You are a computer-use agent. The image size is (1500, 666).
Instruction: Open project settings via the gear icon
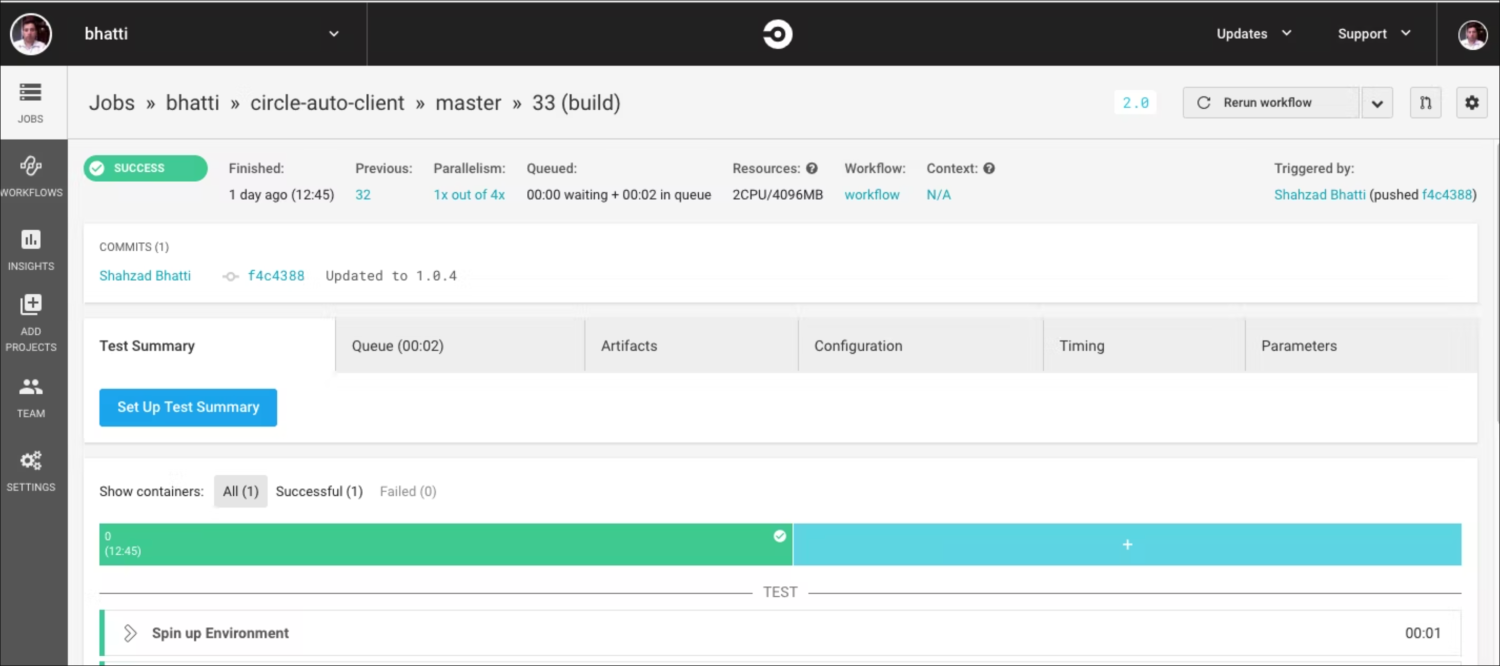(1471, 102)
